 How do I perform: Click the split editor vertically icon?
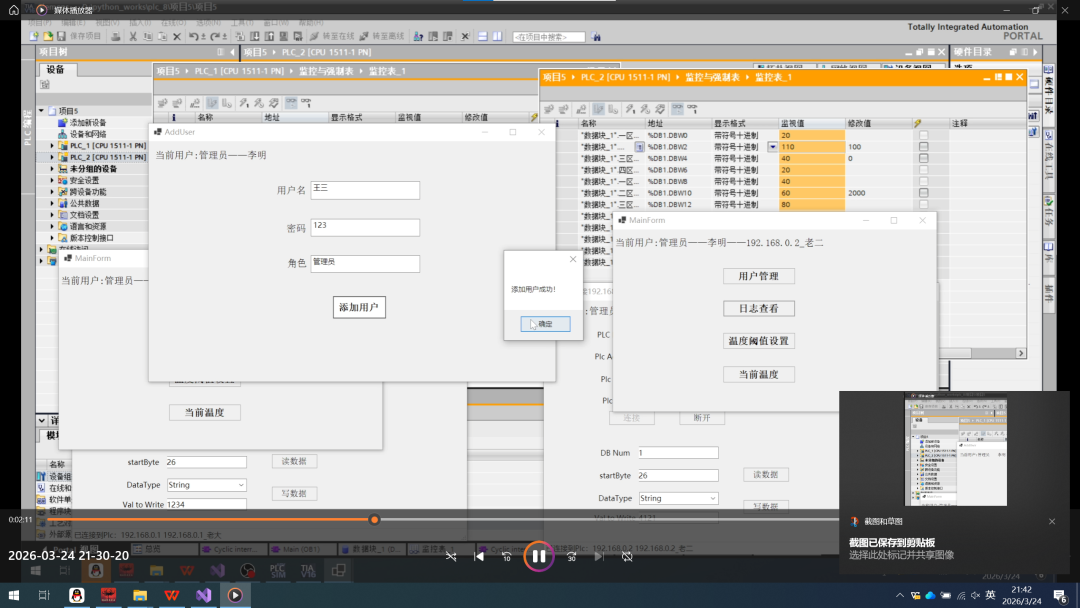(497, 36)
